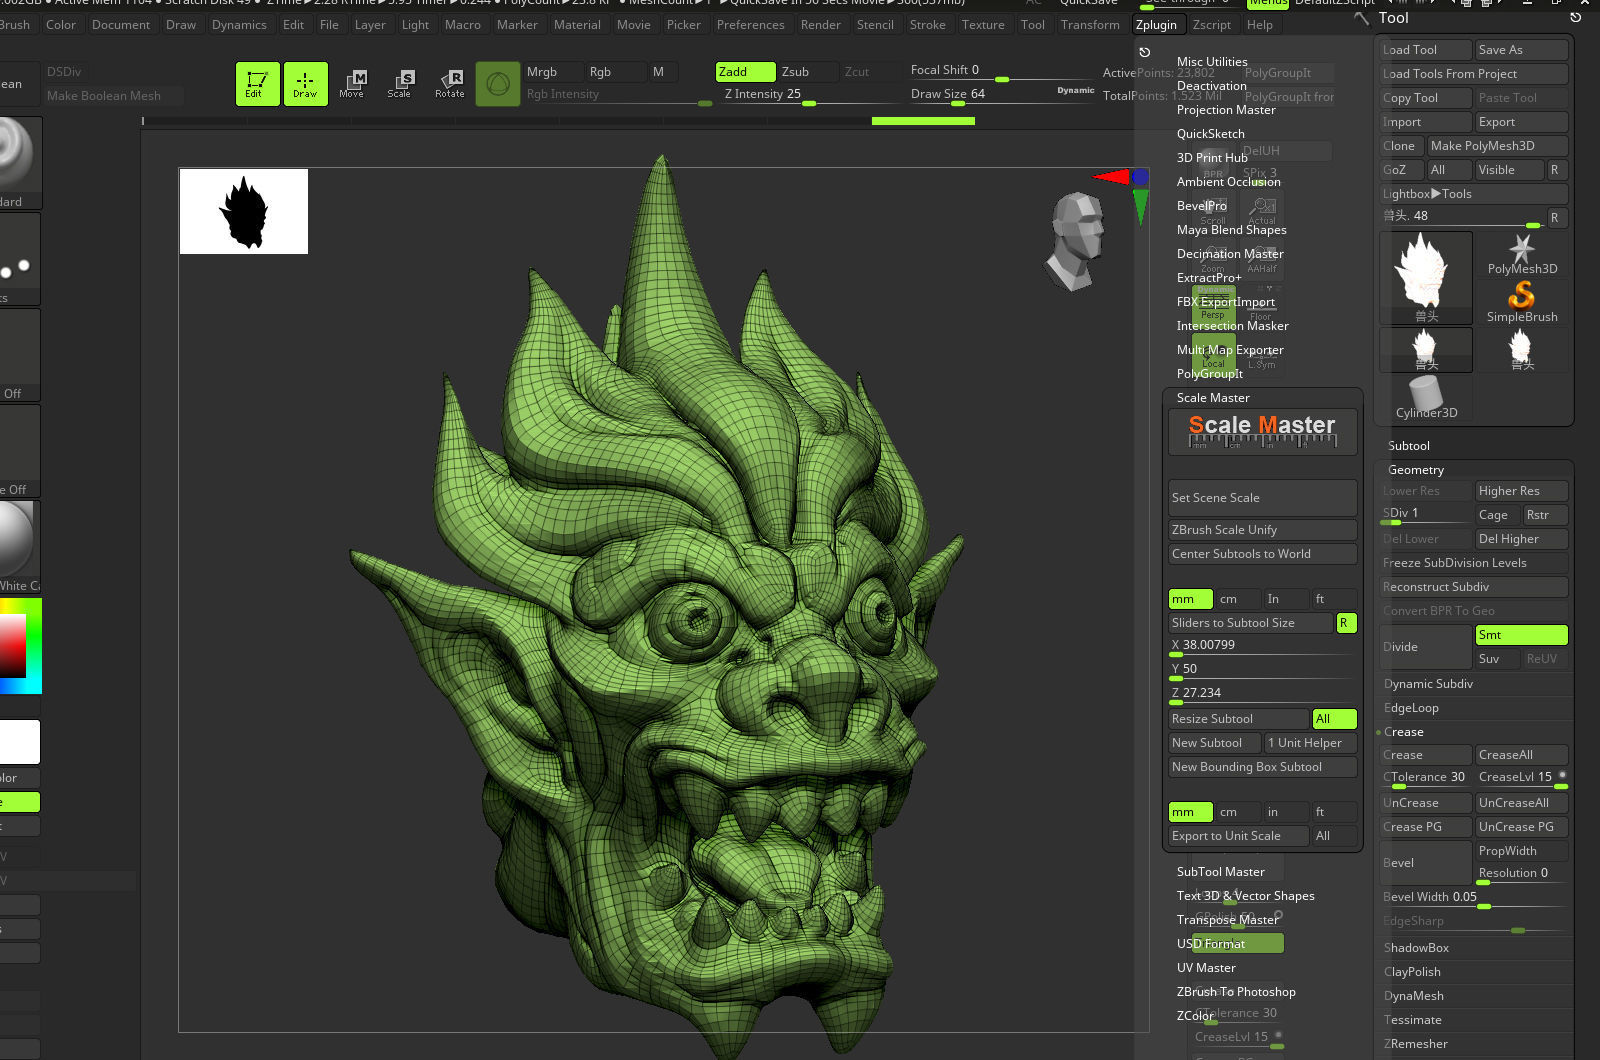Toggle the Smt option beside Divide
This screenshot has height=1060, width=1600.
pos(1521,635)
